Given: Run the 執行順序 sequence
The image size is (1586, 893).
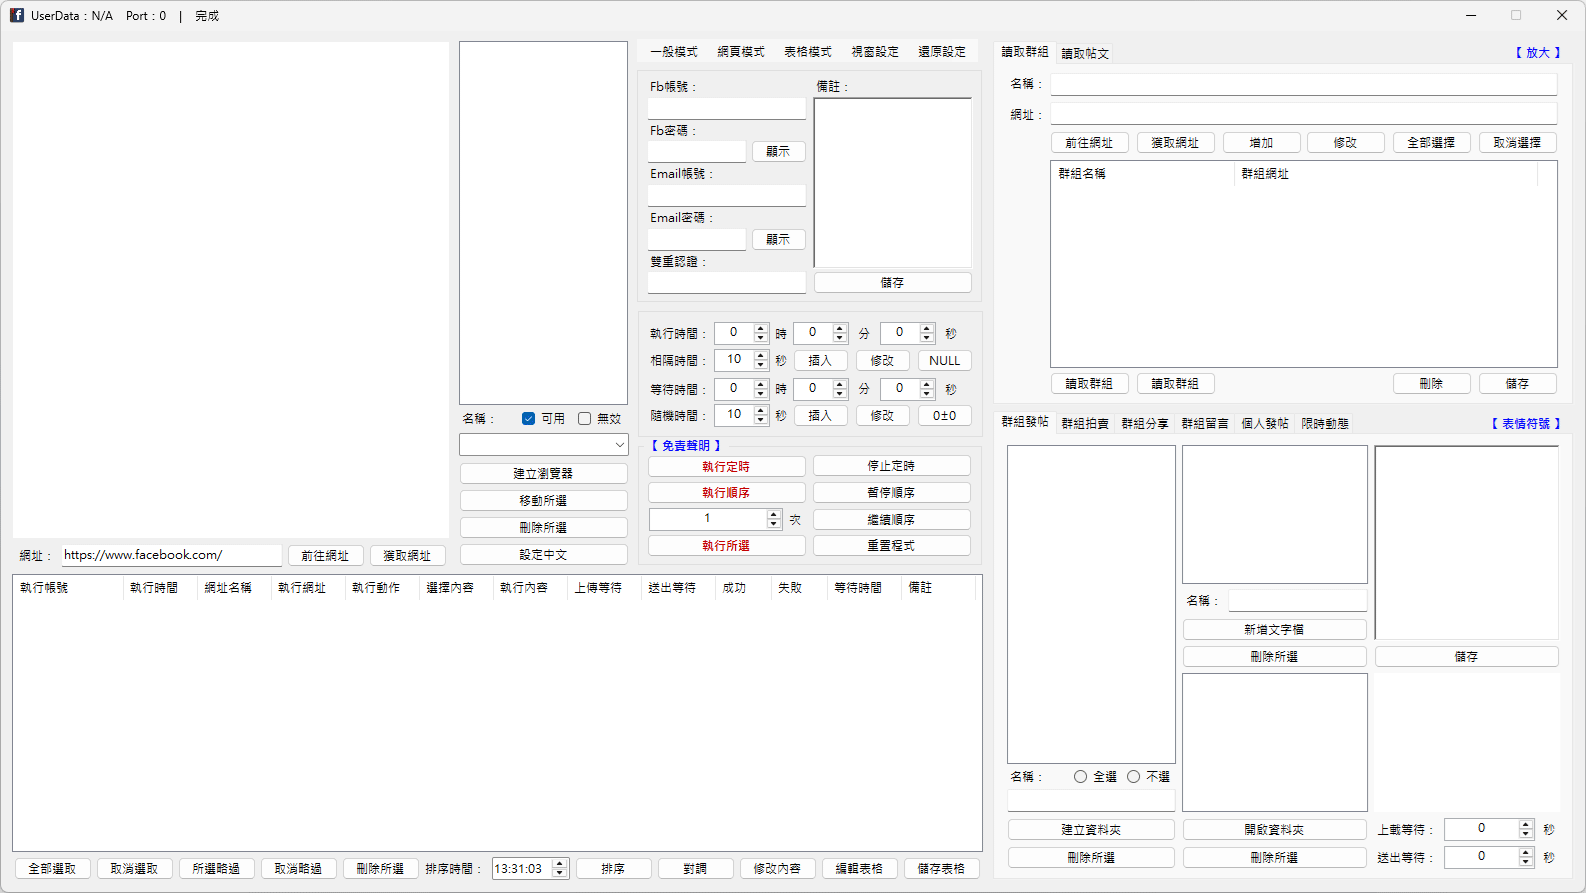Looking at the screenshot, I should [x=726, y=493].
